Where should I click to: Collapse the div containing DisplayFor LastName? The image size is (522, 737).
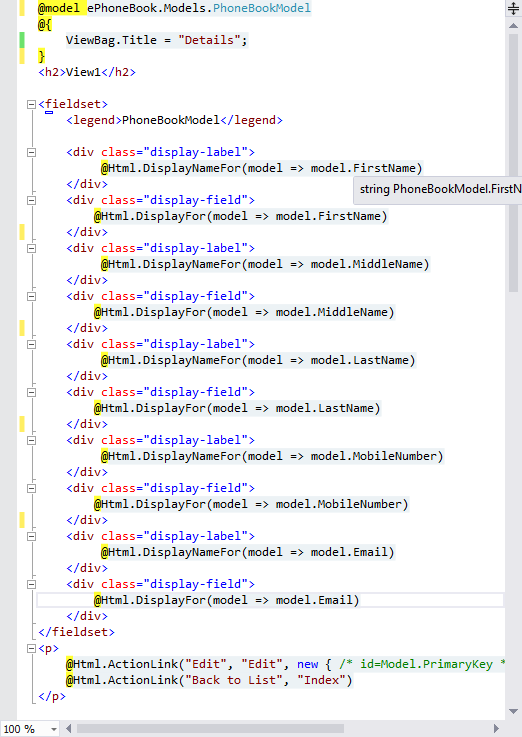point(31,392)
